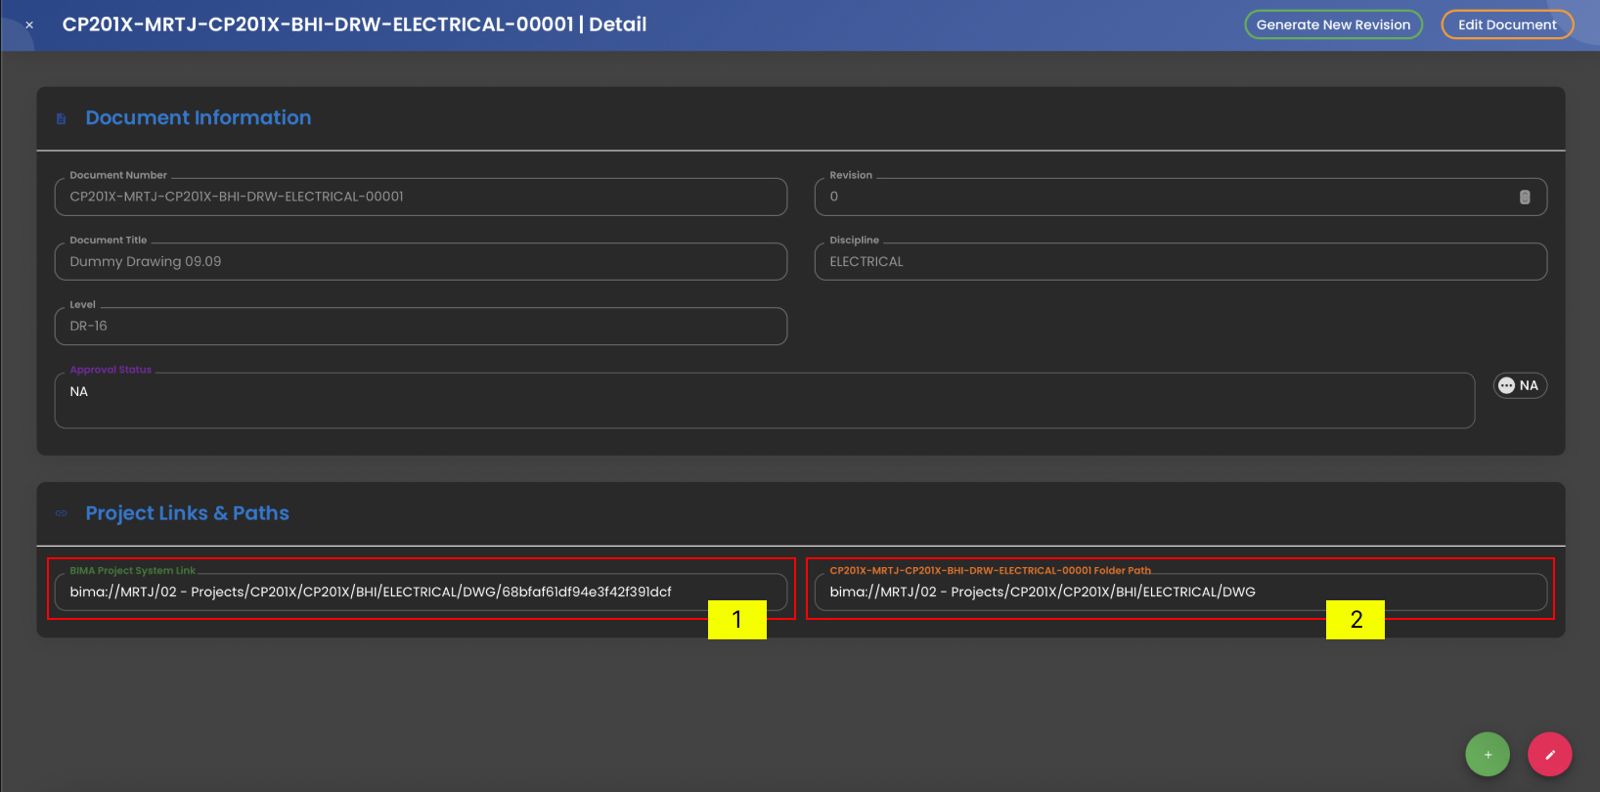1600x792 pixels.
Task: Click the green plus floating button
Action: click(x=1487, y=755)
